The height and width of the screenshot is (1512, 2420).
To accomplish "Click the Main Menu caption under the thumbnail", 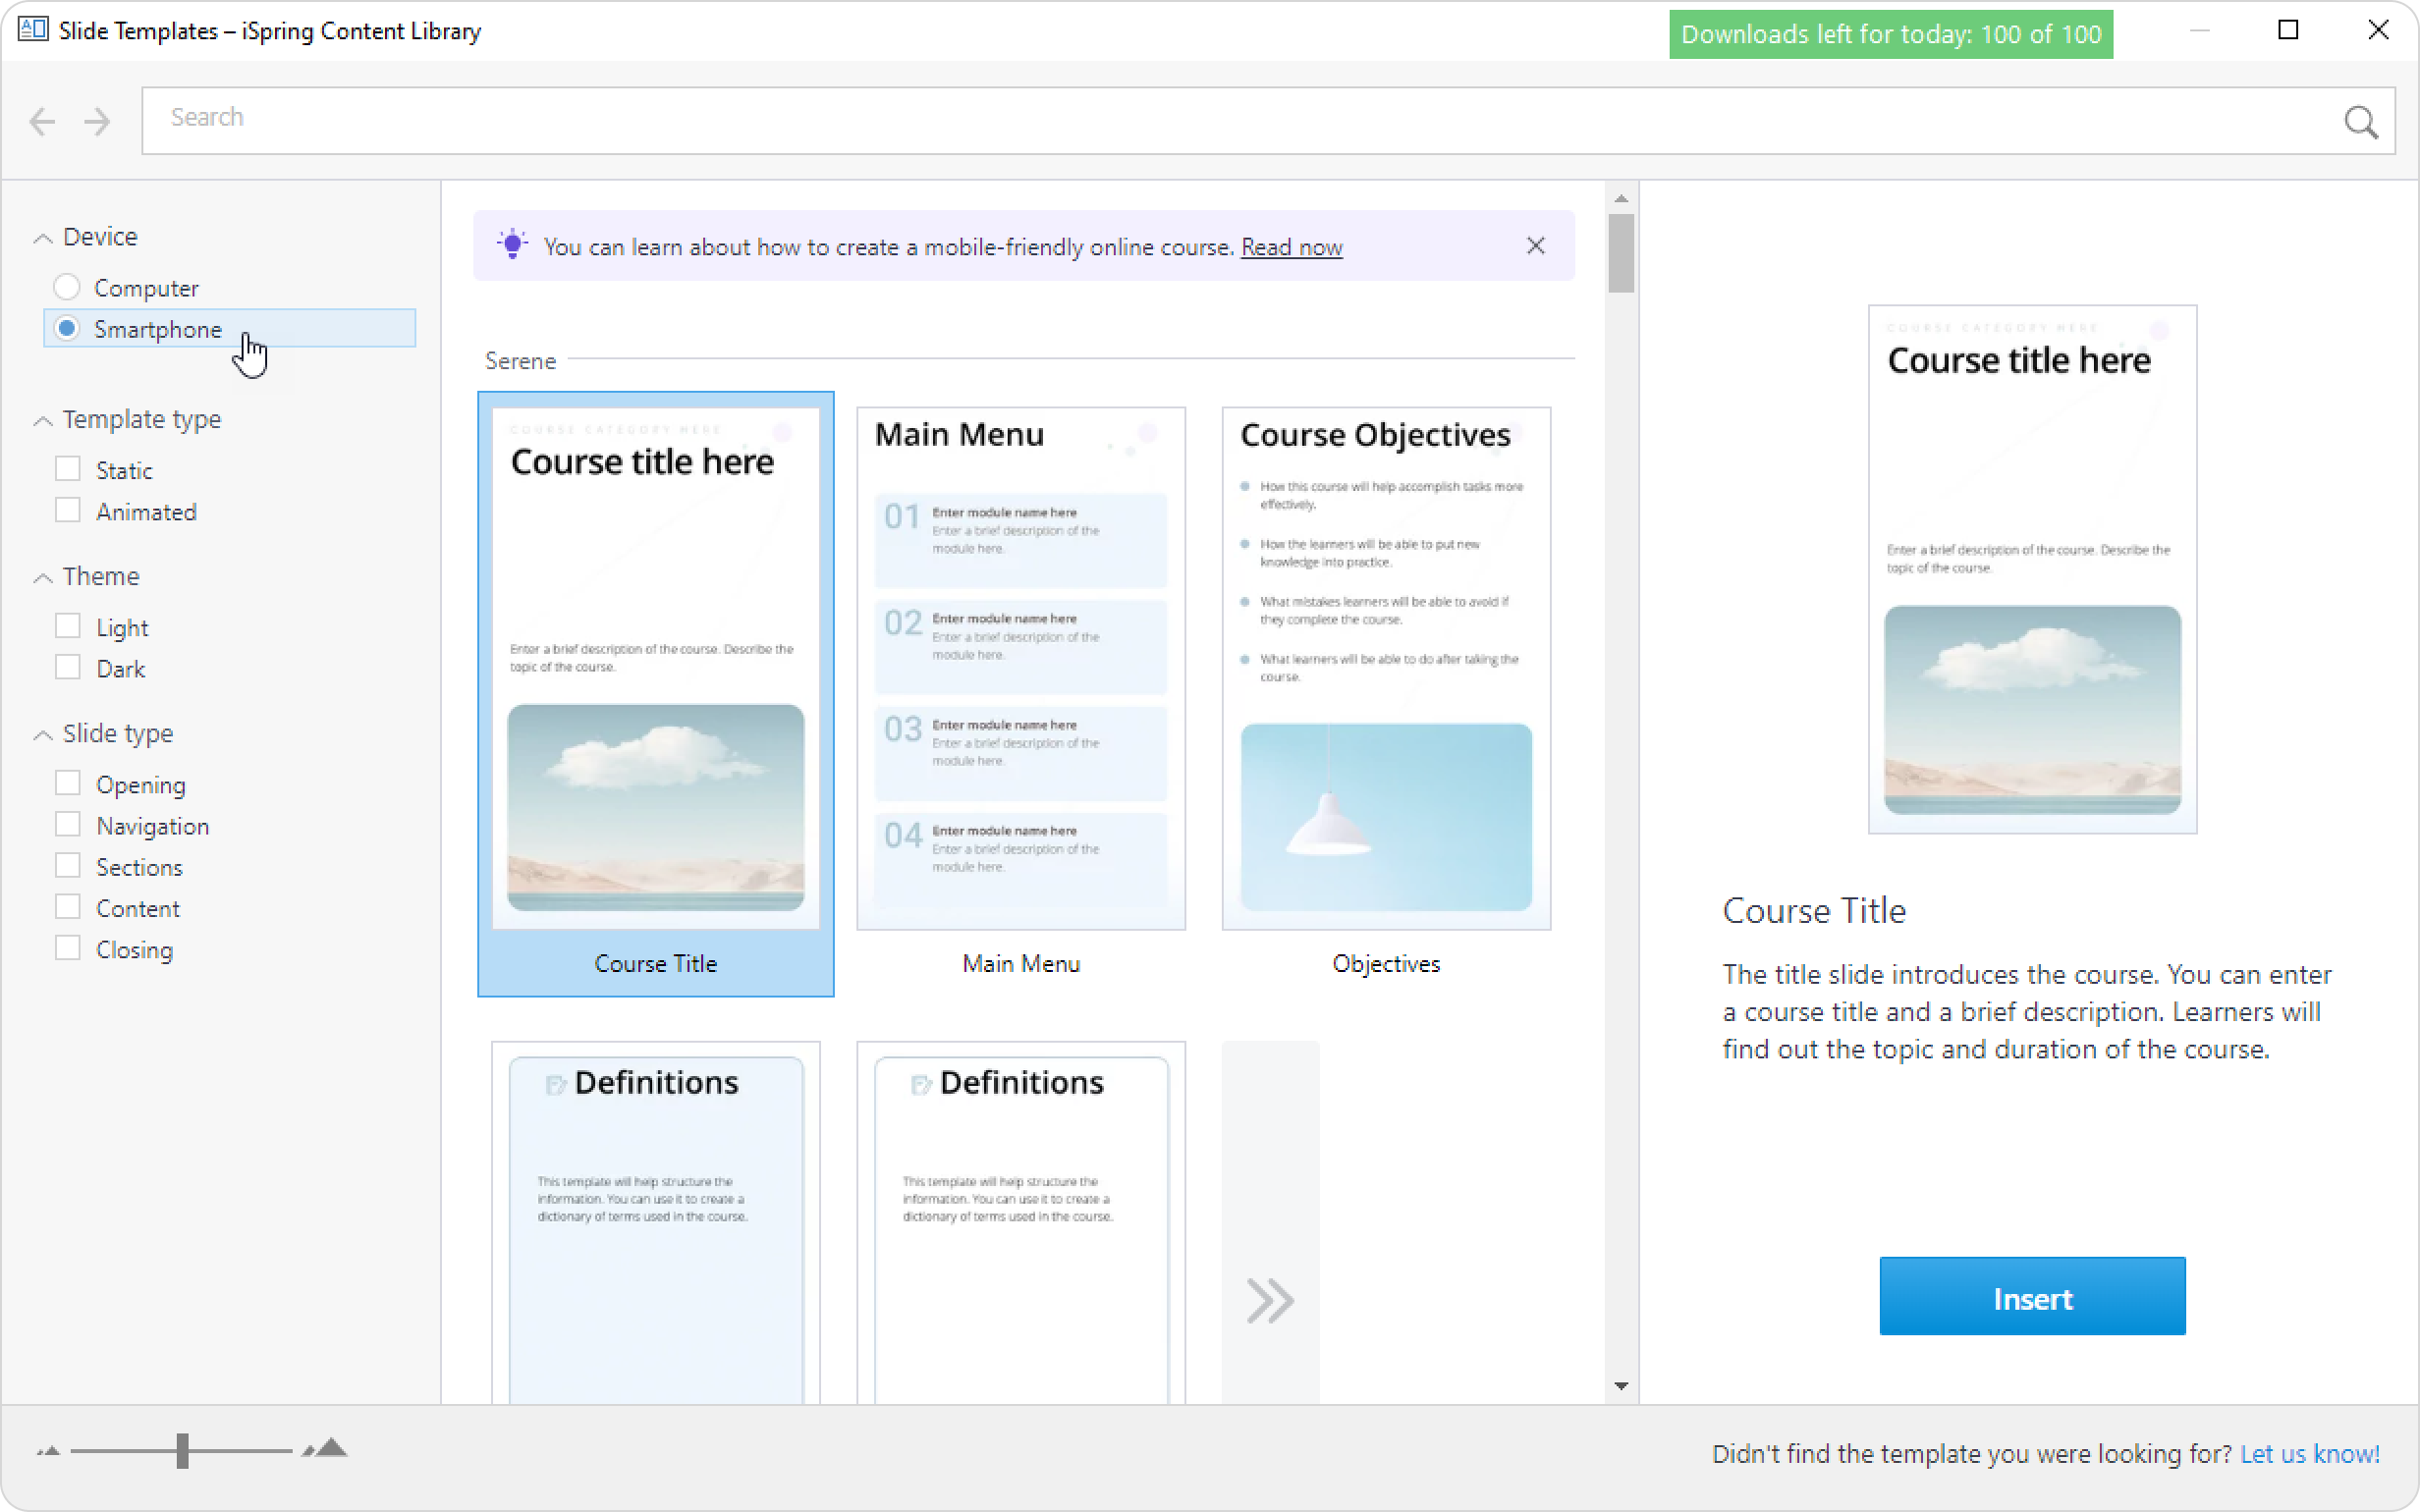I will coord(1021,963).
